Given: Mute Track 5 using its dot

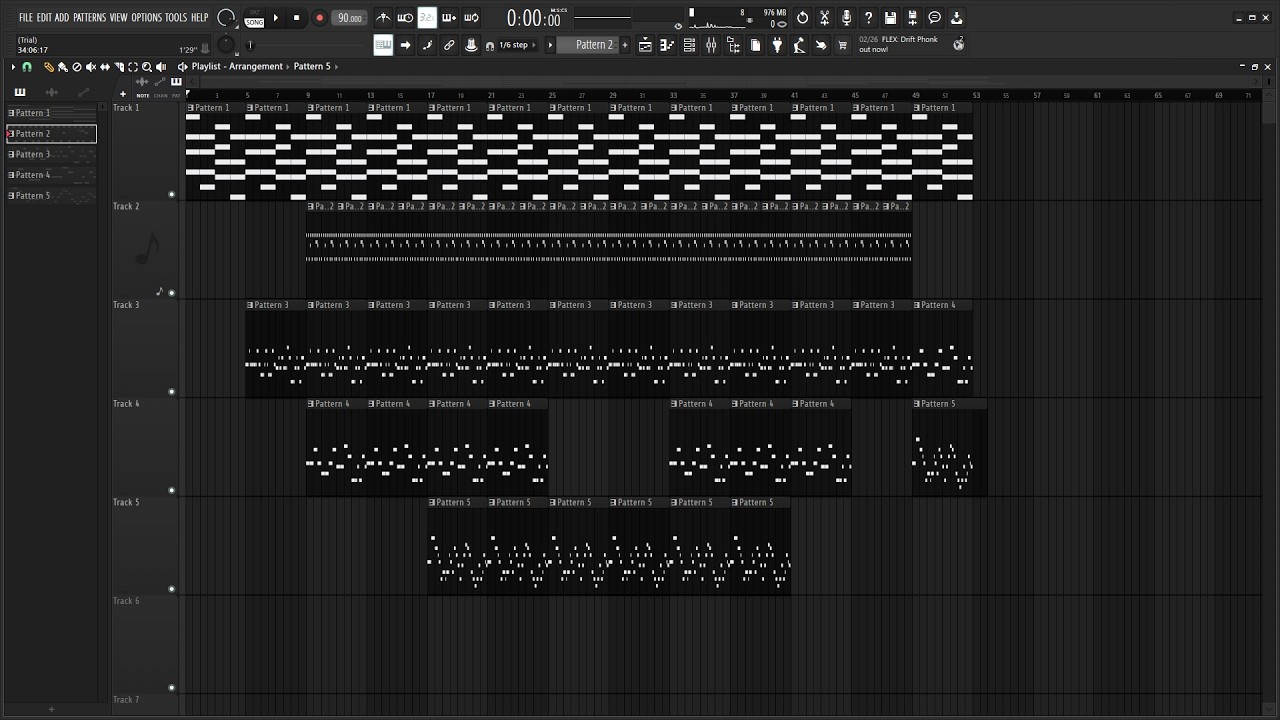Looking at the screenshot, I should 172,589.
